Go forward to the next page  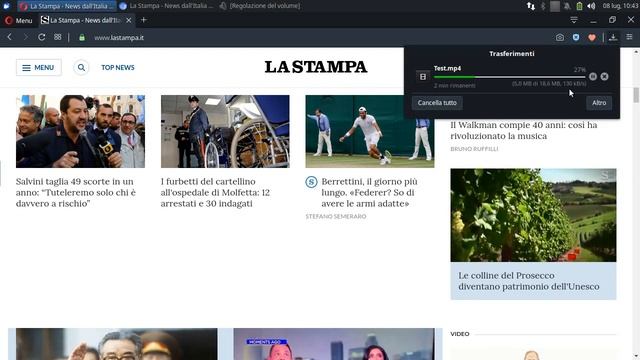[25, 37]
